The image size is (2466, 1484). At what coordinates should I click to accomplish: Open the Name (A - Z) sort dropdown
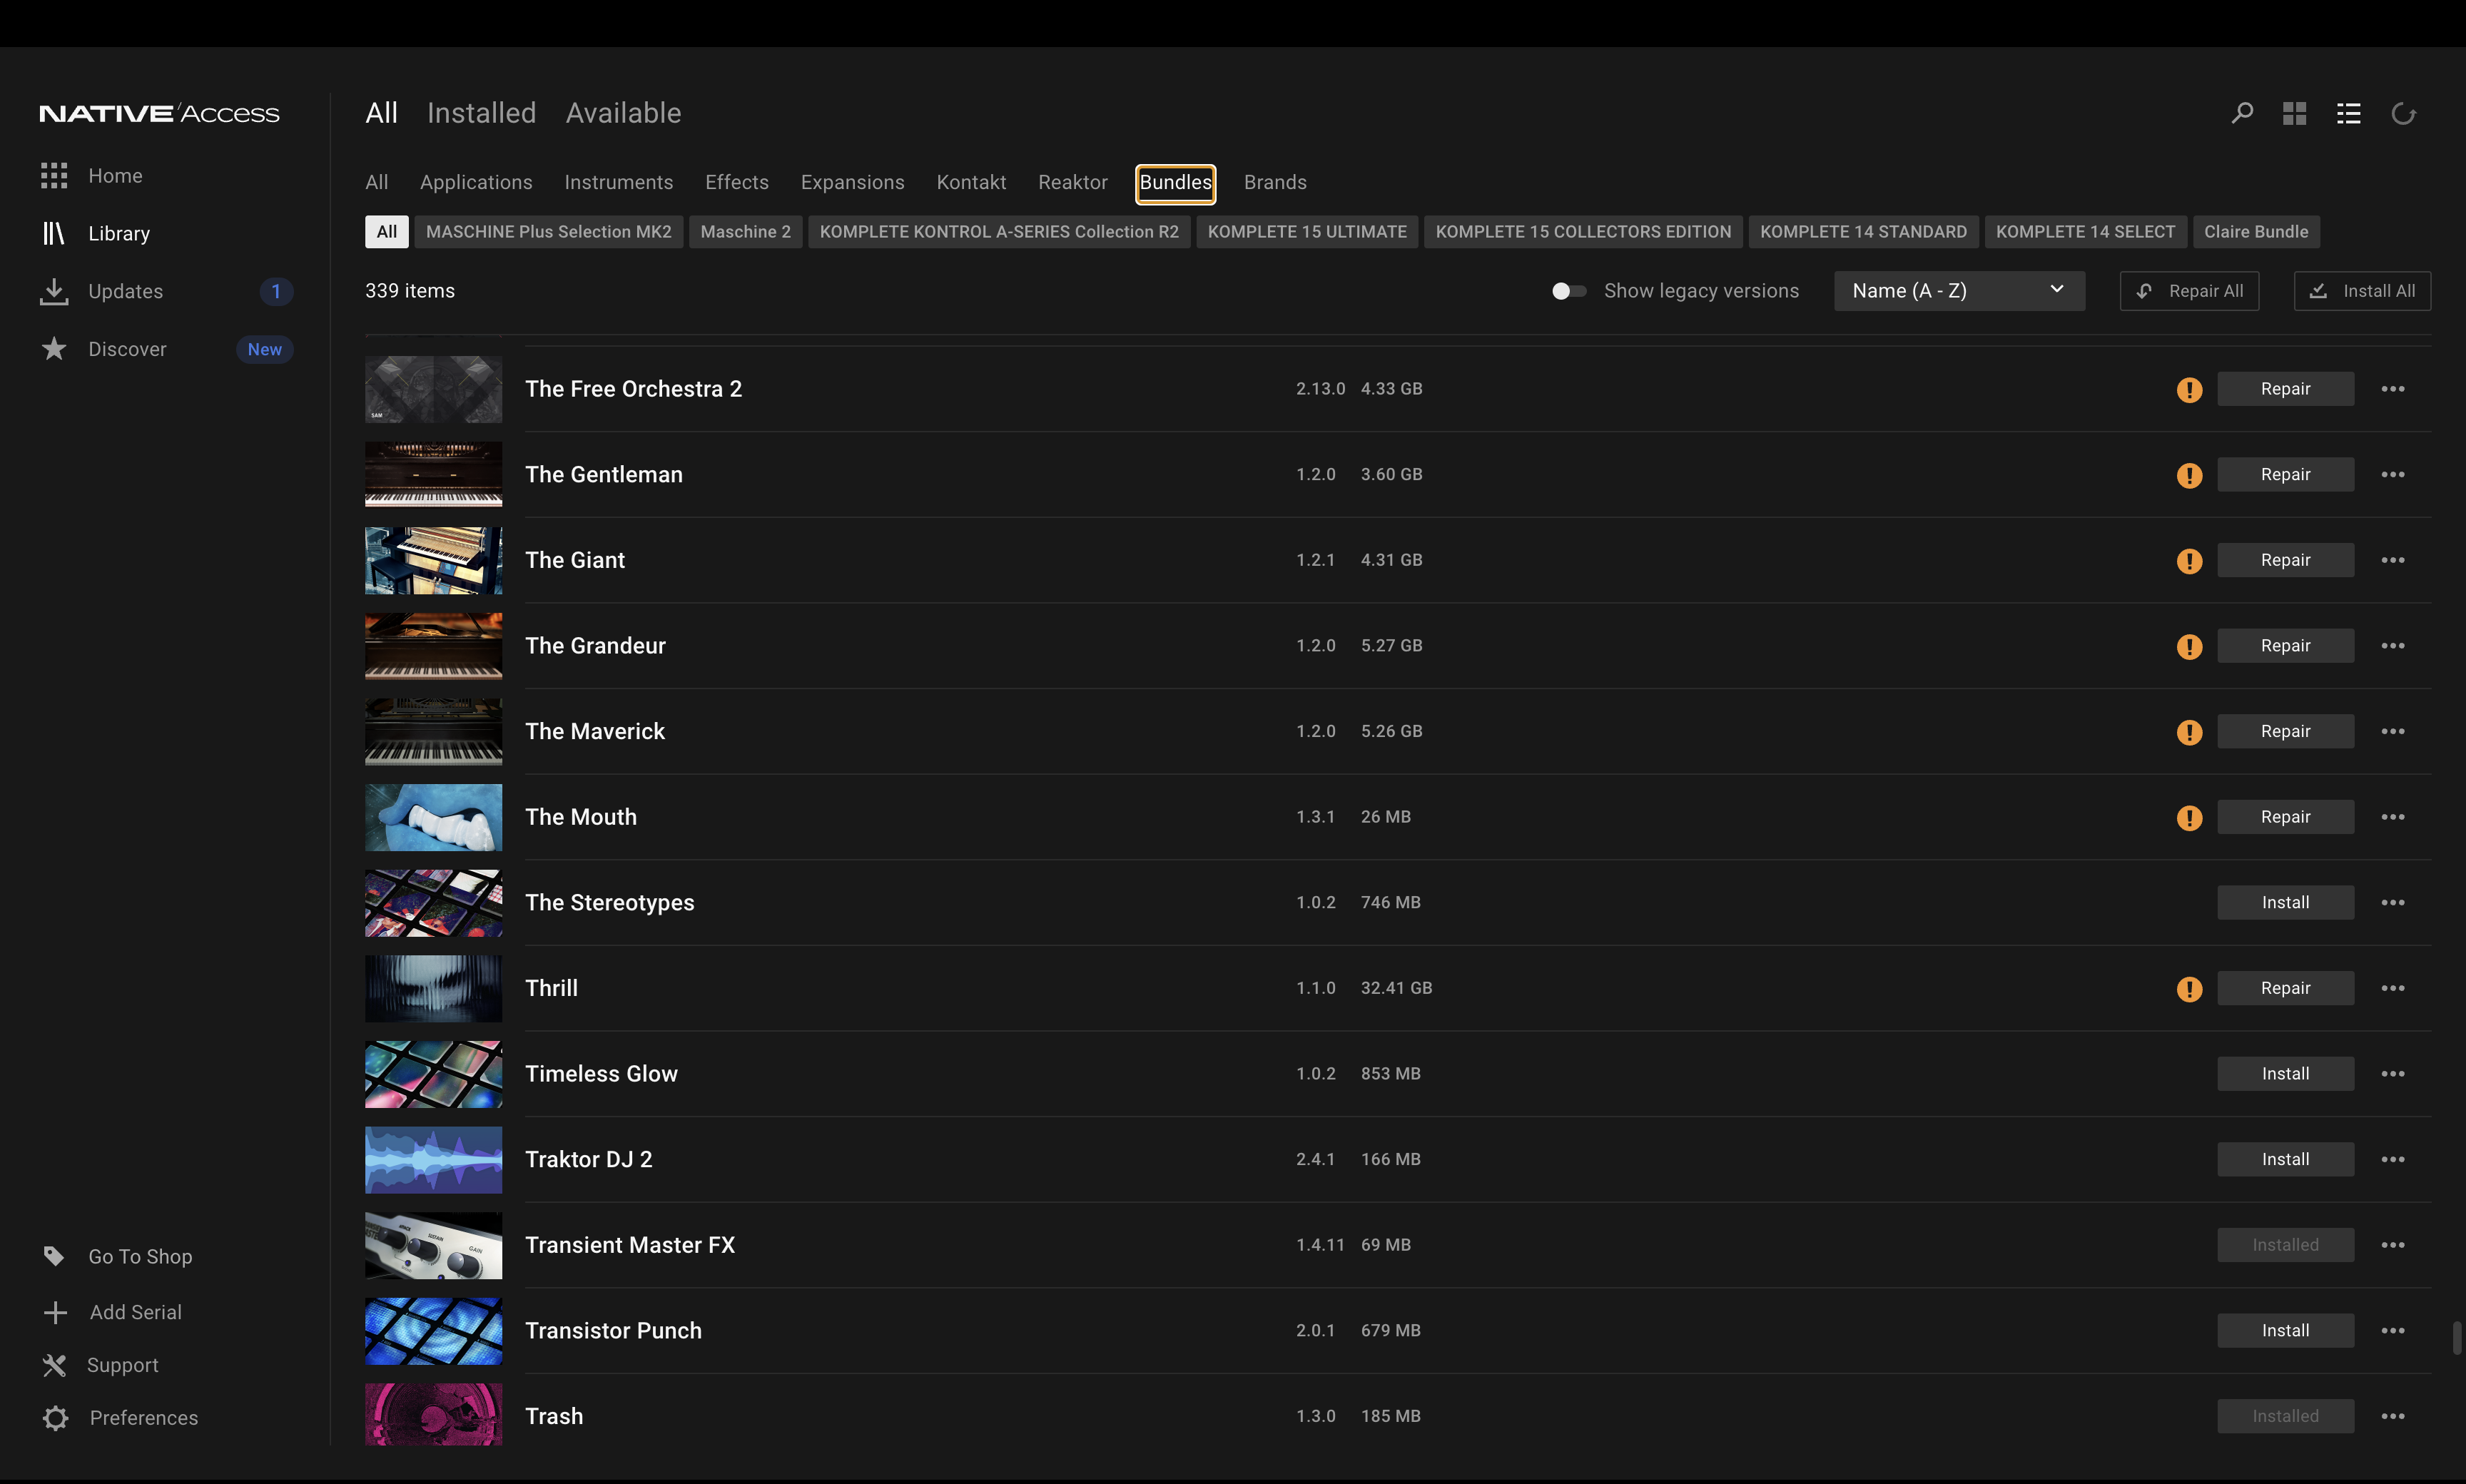pos(1959,291)
